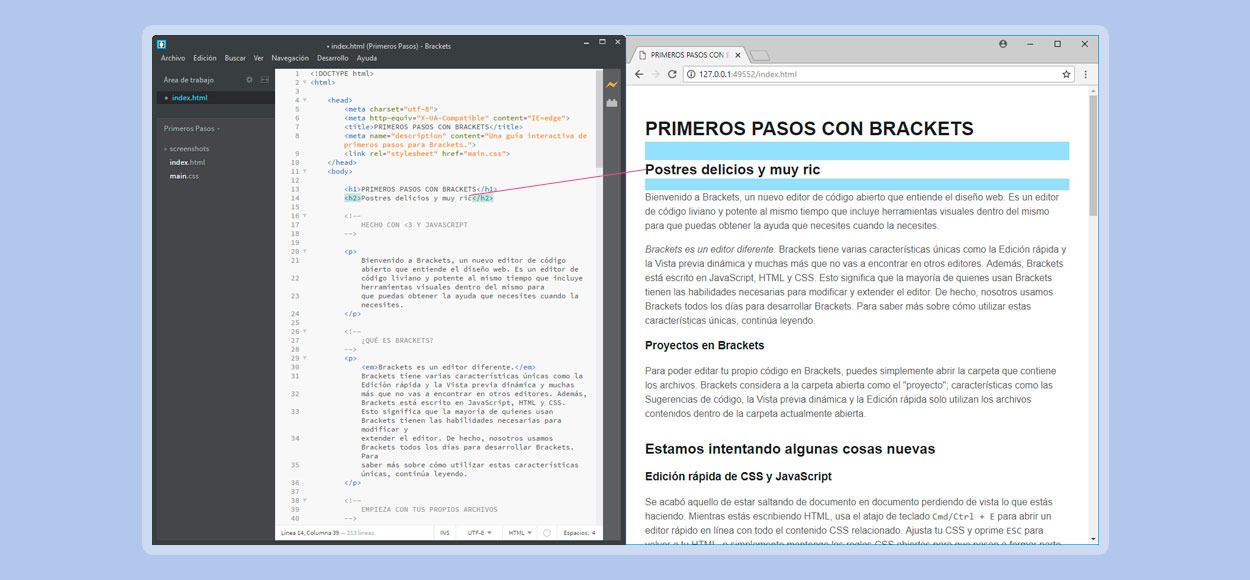This screenshot has height=580, width=1250.
Task: Maximize the Brackets window
Action: click(x=602, y=42)
